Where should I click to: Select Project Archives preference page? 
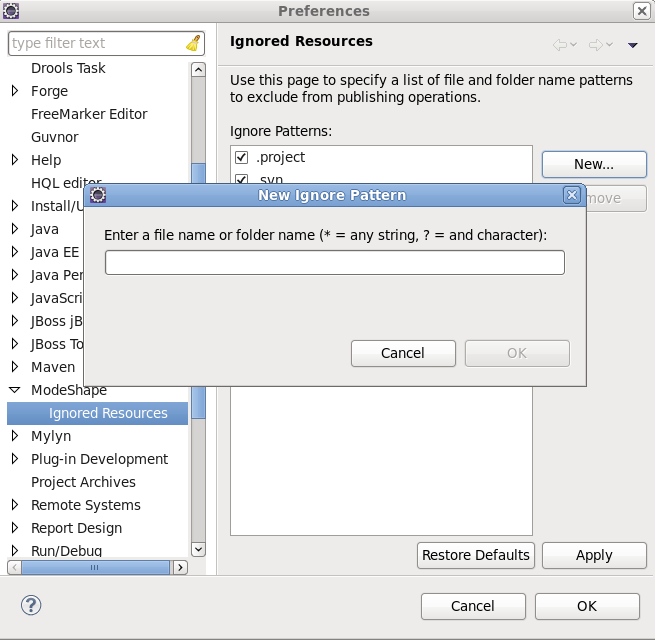83,482
